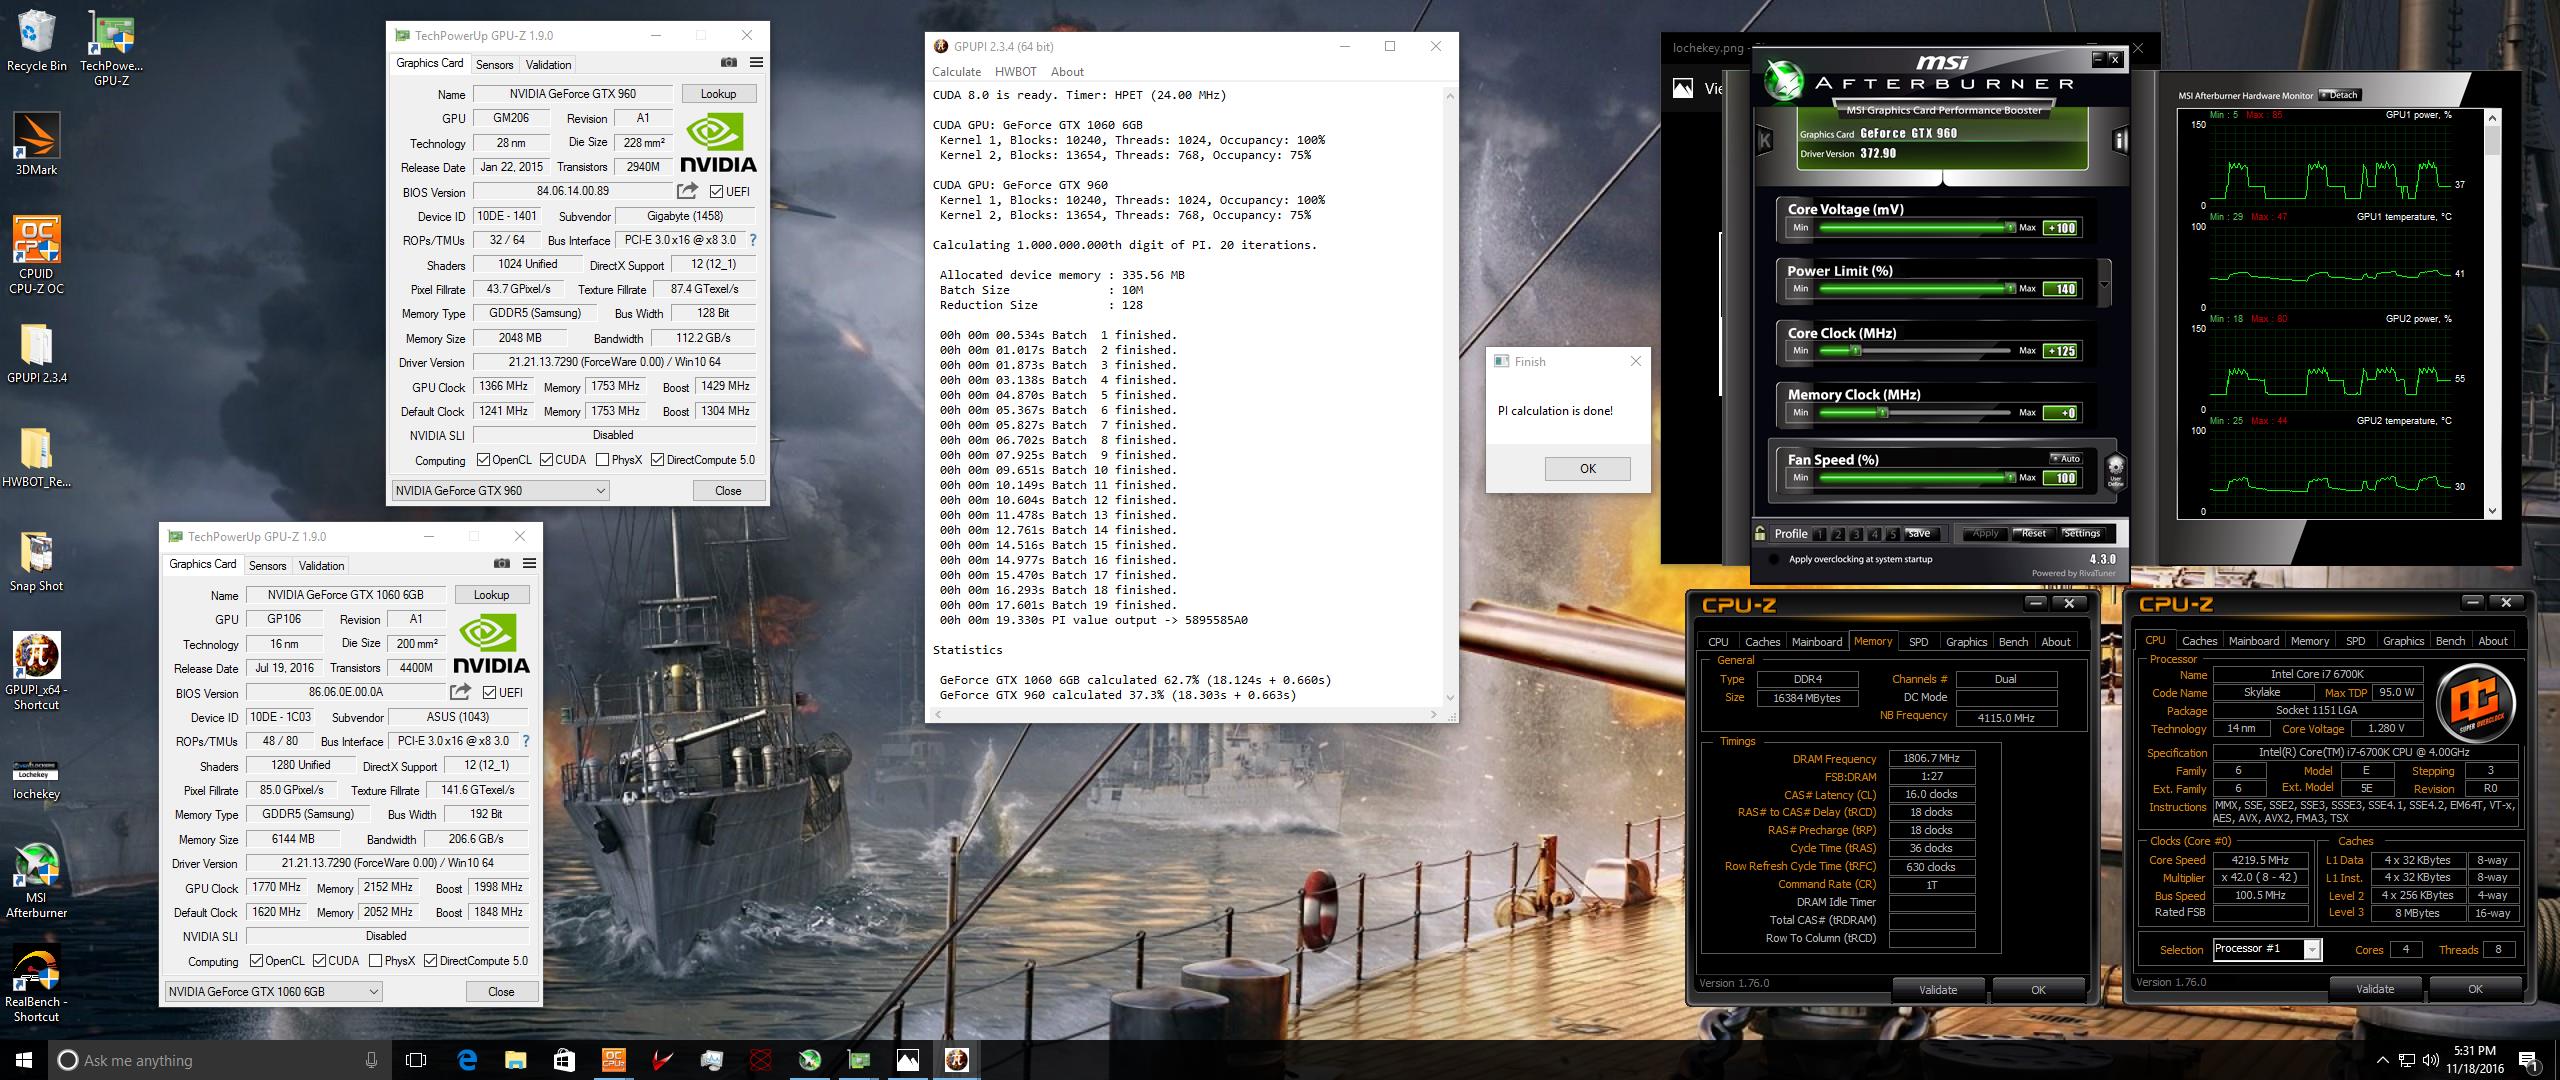The height and width of the screenshot is (1080, 2560).
Task: Click Lookup button in GTX 960 GPU-Z
Action: coord(718,94)
